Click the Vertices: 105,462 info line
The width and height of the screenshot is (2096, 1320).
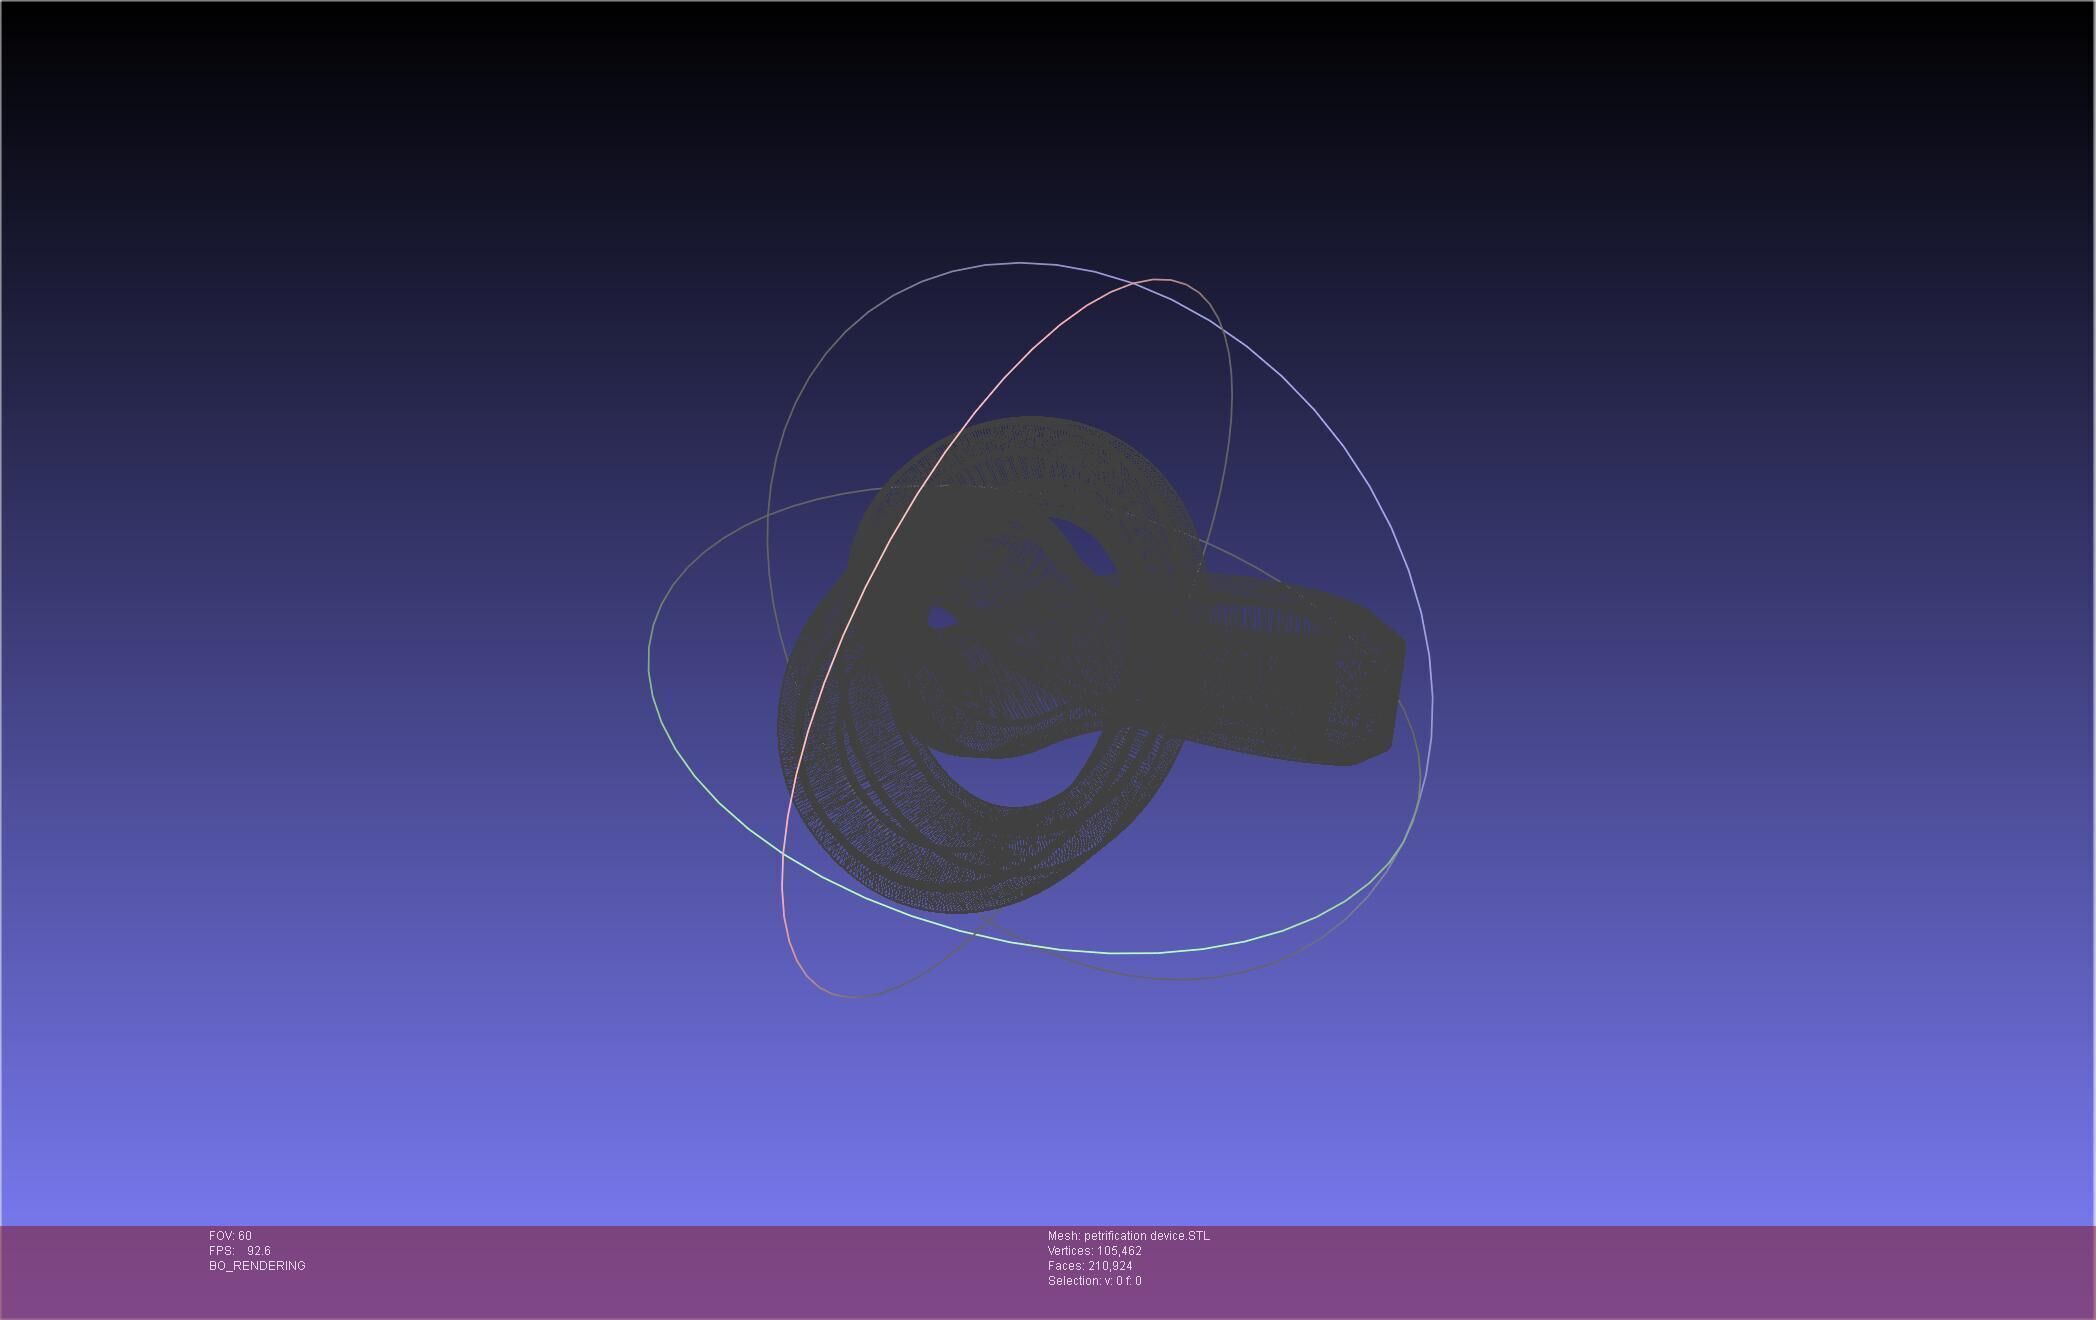point(1094,1251)
